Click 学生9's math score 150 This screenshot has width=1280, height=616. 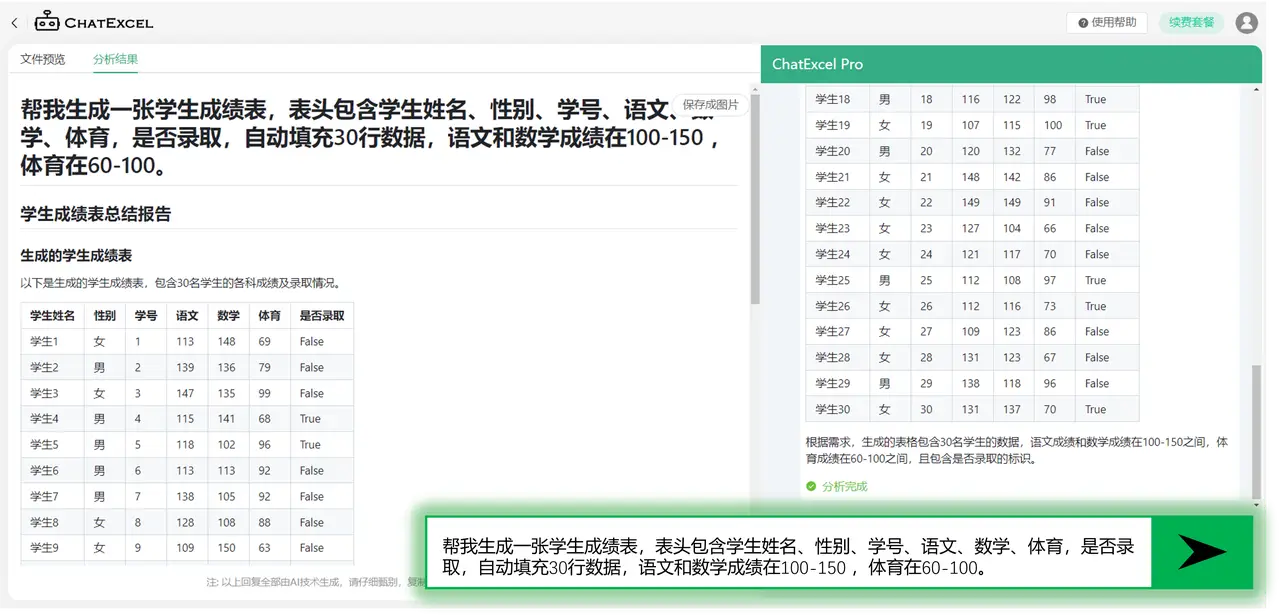click(x=227, y=548)
